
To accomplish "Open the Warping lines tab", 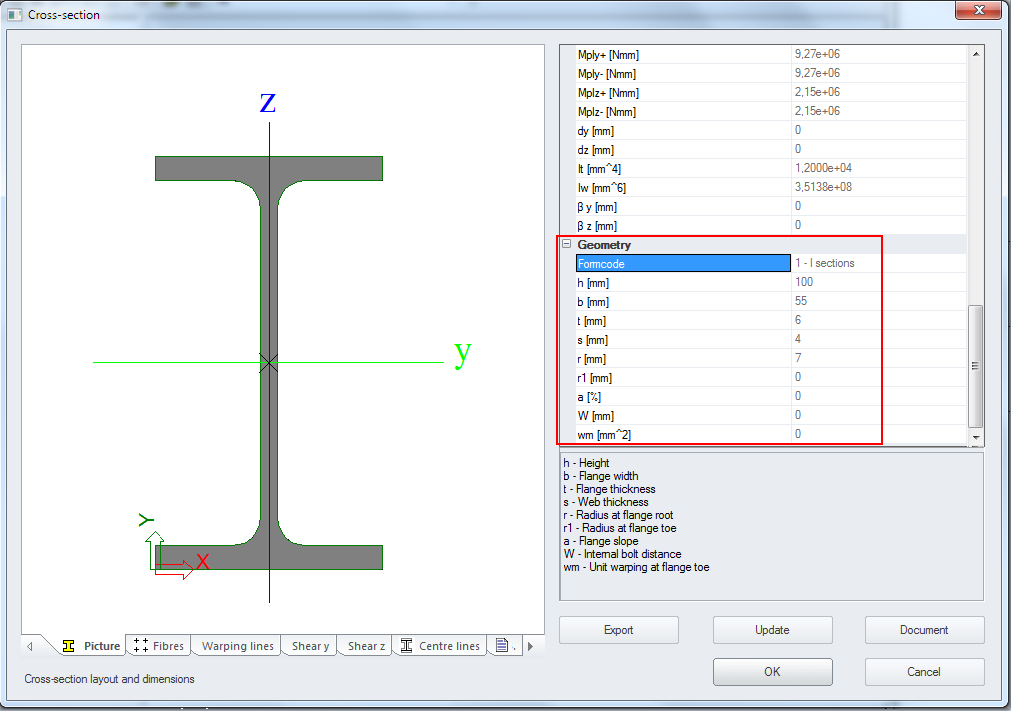I will (x=237, y=646).
